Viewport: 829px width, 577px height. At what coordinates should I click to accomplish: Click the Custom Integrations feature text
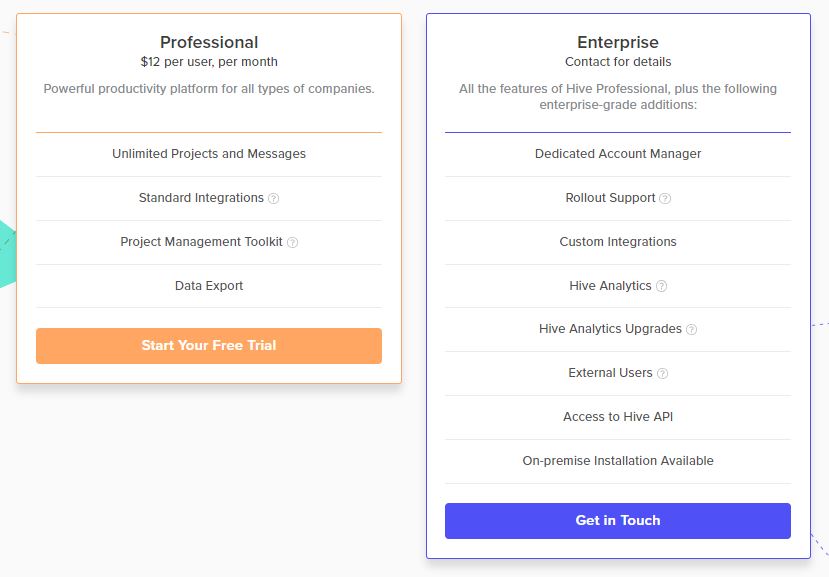coord(618,242)
